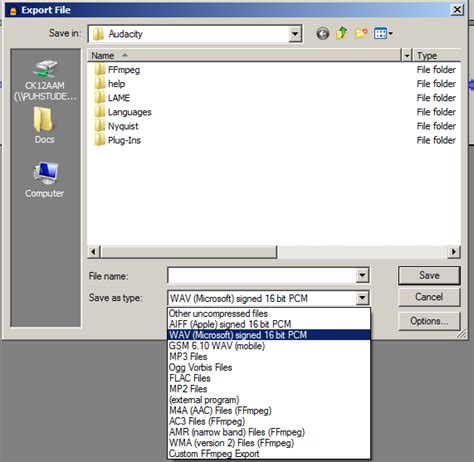Screen dimensions: 474x462
Task: Open export Options dialog
Action: [x=429, y=321]
